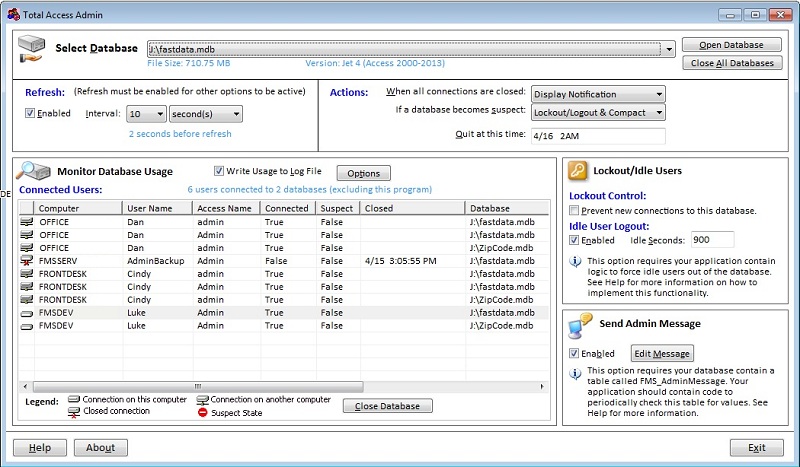The height and width of the screenshot is (467, 800).
Task: Sort by the Closed column header
Action: tap(412, 208)
